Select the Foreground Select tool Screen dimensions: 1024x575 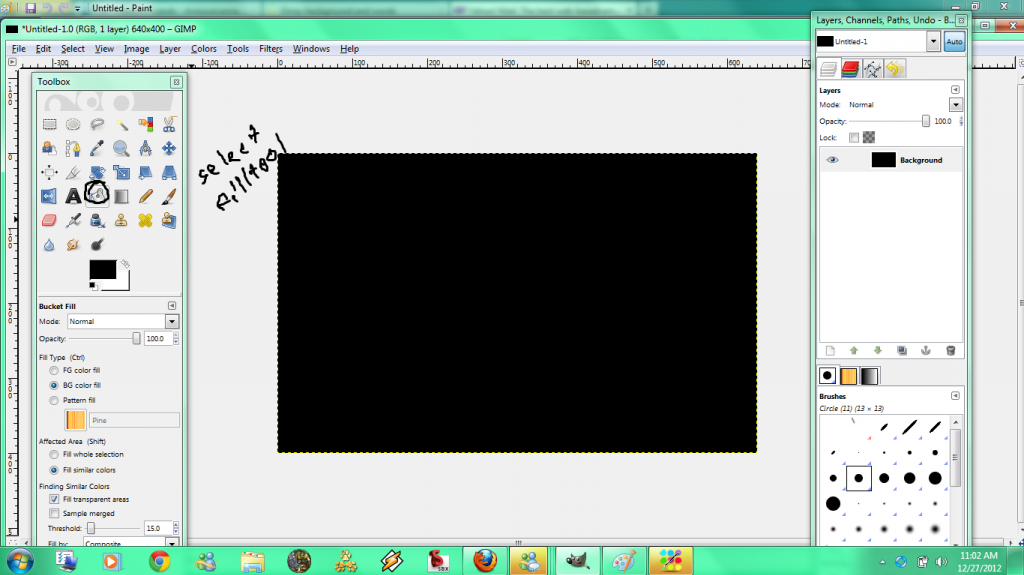pyautogui.click(x=50, y=148)
